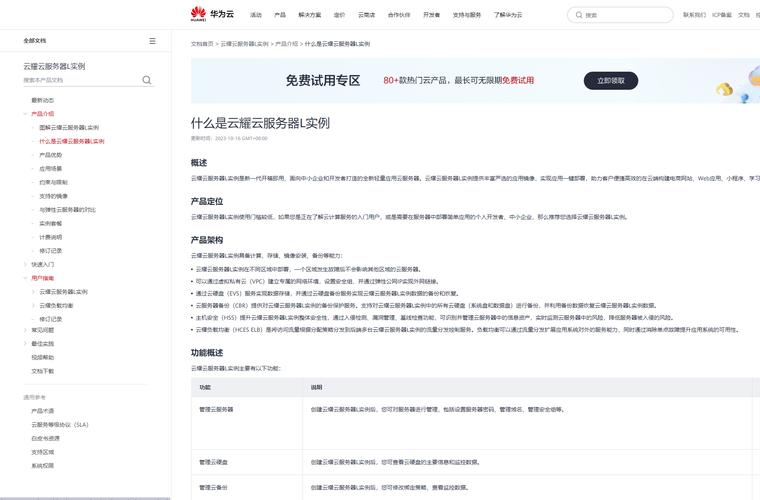Screen dimensions: 760x500
Task: Click the 文档首页 breadcrumb link
Action: [202, 44]
